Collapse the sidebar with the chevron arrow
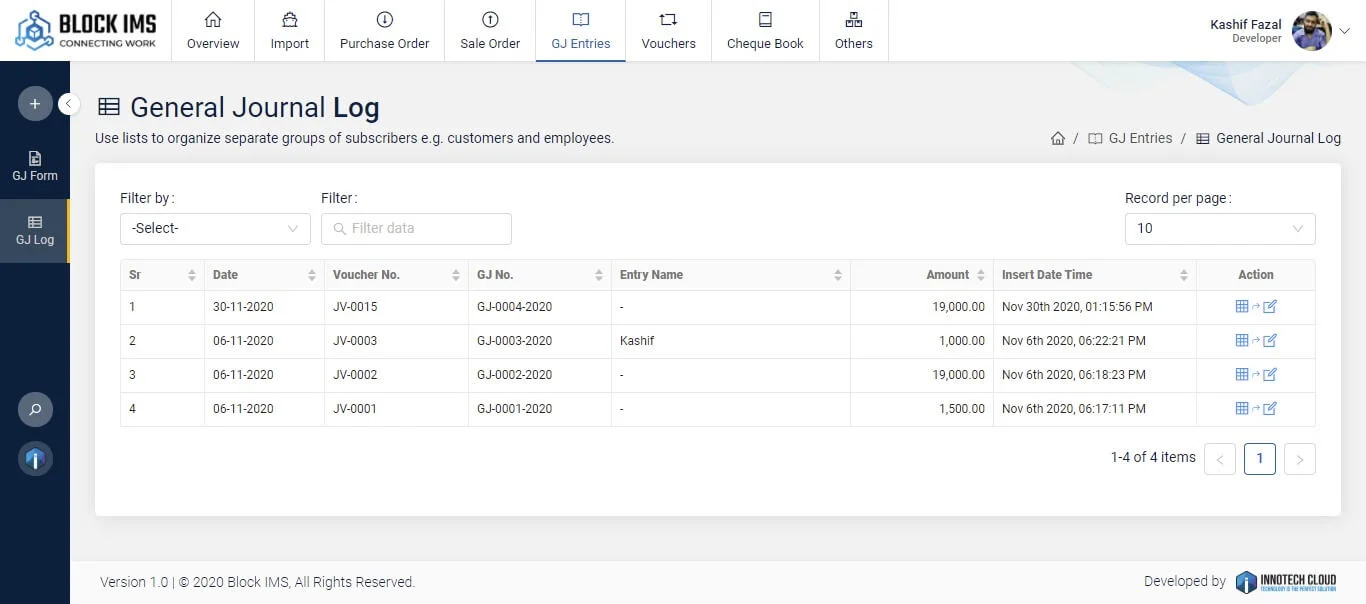Screen dimensions: 1366x604 coord(69,104)
